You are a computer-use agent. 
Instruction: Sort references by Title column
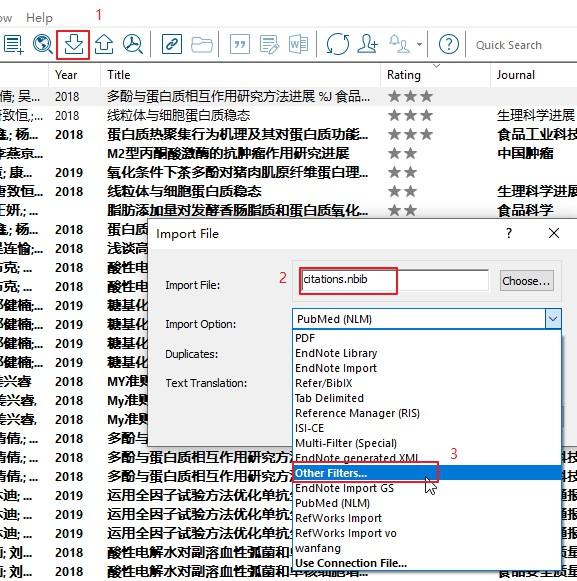tap(240, 75)
